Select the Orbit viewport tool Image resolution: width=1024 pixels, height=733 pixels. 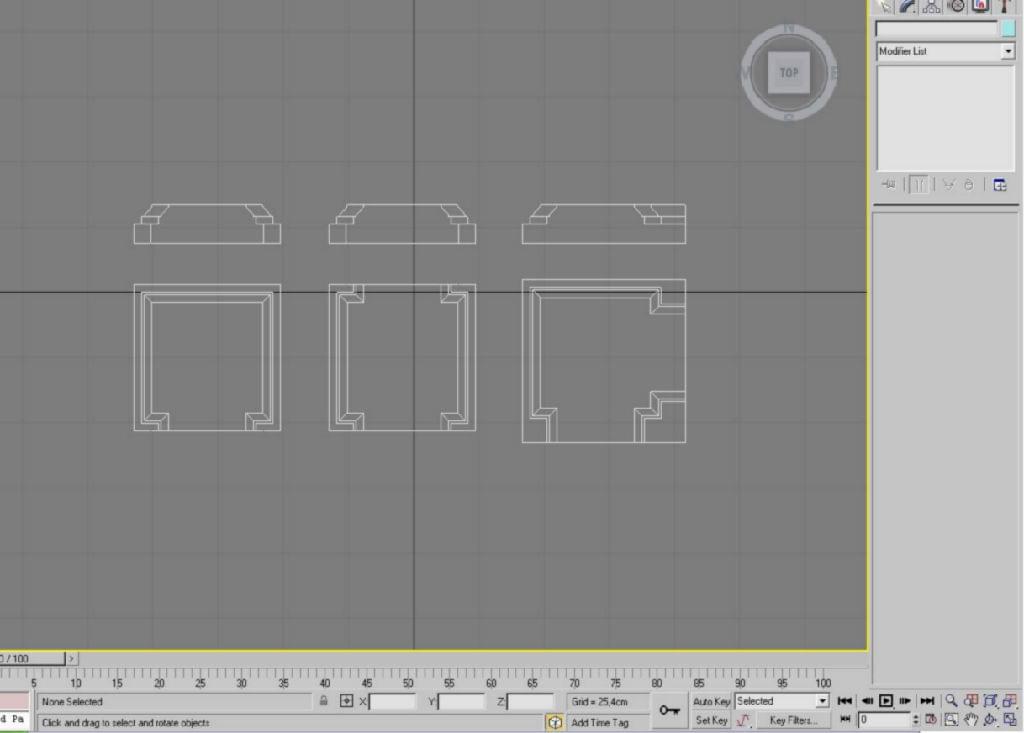pos(990,719)
